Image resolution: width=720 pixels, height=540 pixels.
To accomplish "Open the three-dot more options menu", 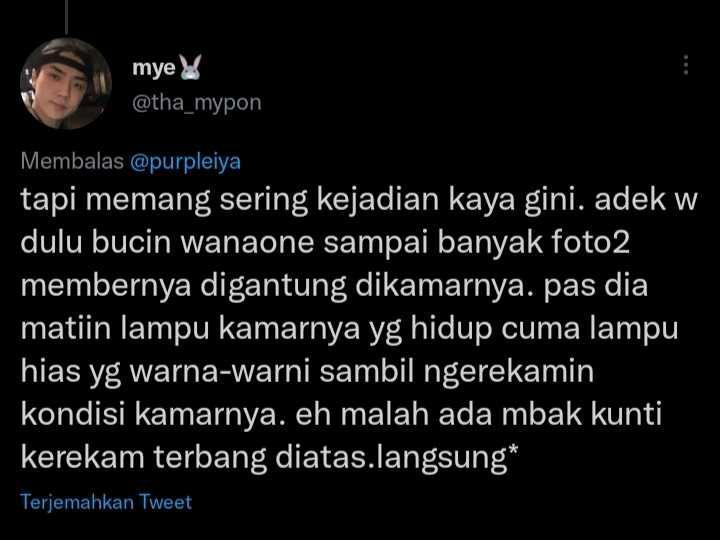I will (x=686, y=65).
